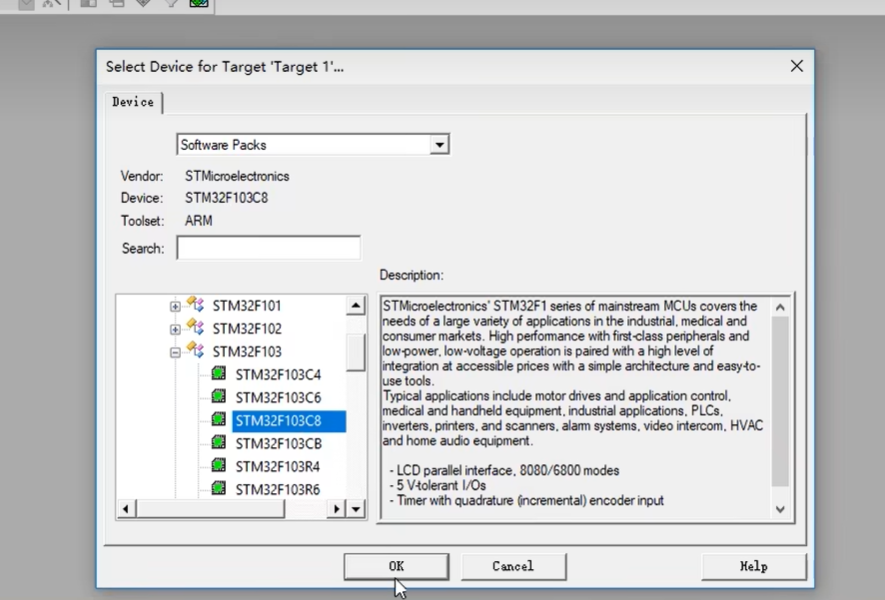Click the chip icon beside STM32F103C4

219,374
